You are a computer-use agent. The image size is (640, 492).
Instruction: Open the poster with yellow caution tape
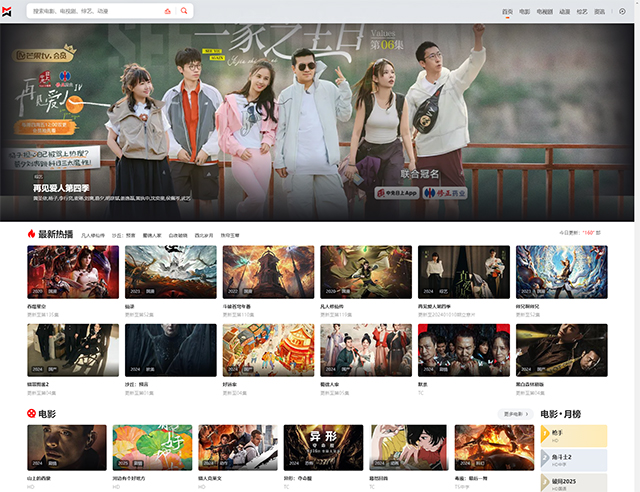click(x=562, y=350)
